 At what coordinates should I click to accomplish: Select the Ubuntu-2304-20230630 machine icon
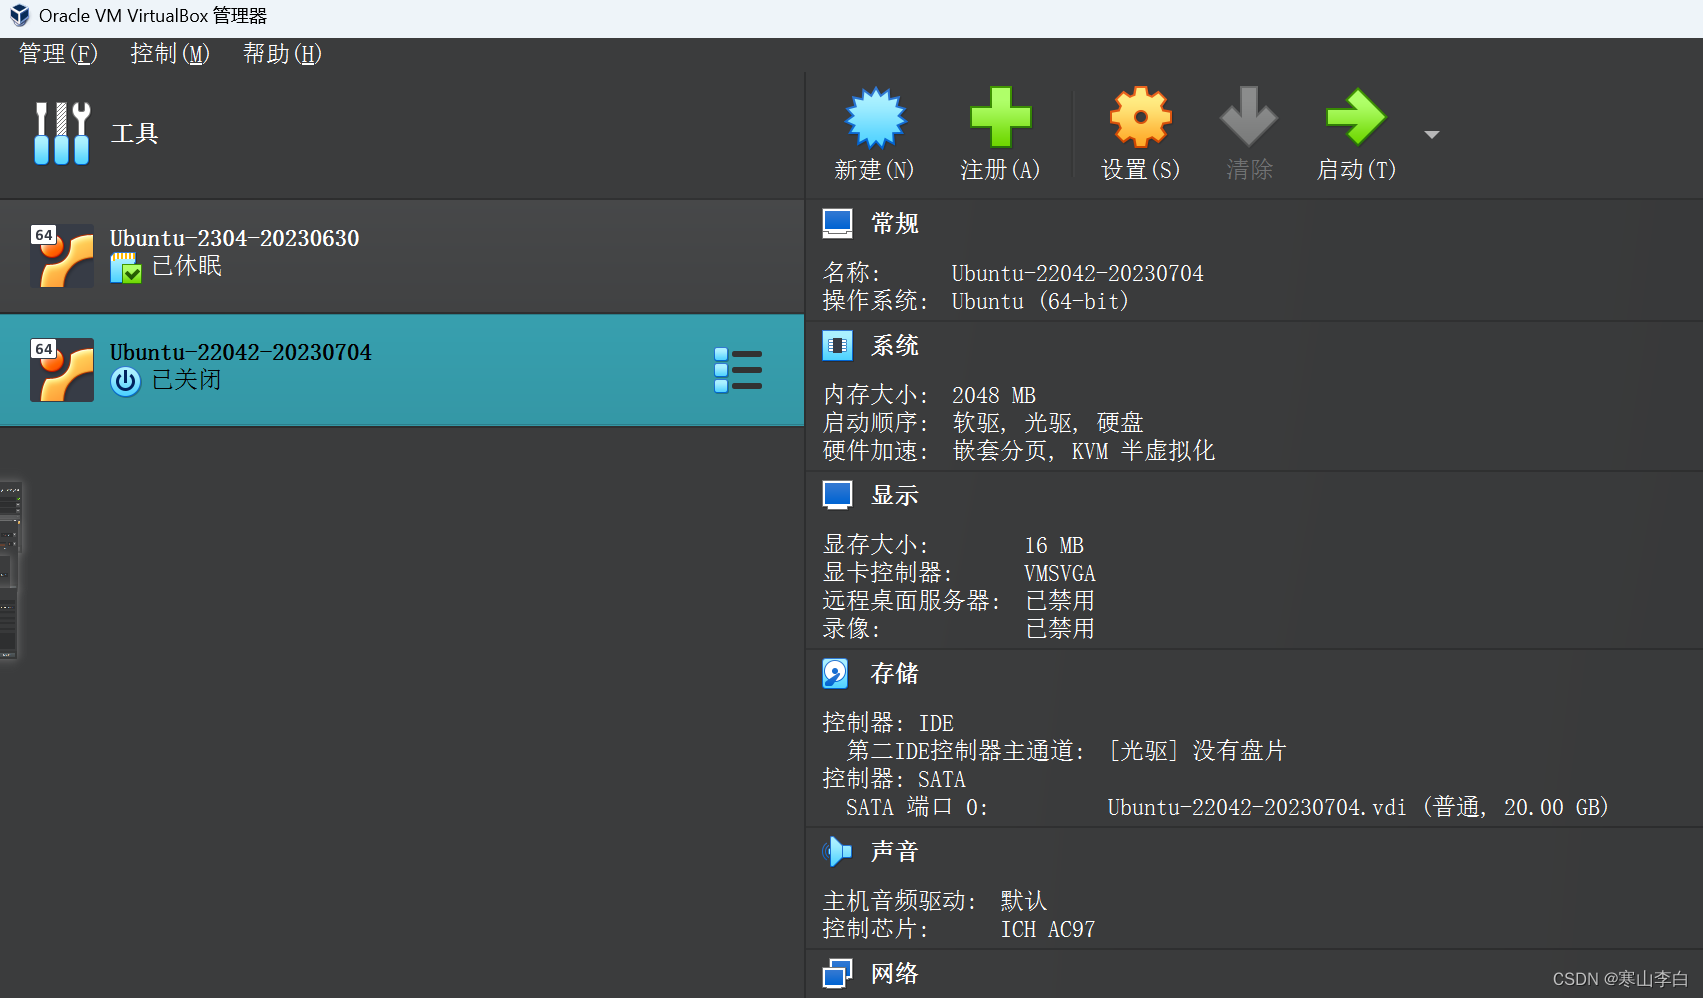62,256
